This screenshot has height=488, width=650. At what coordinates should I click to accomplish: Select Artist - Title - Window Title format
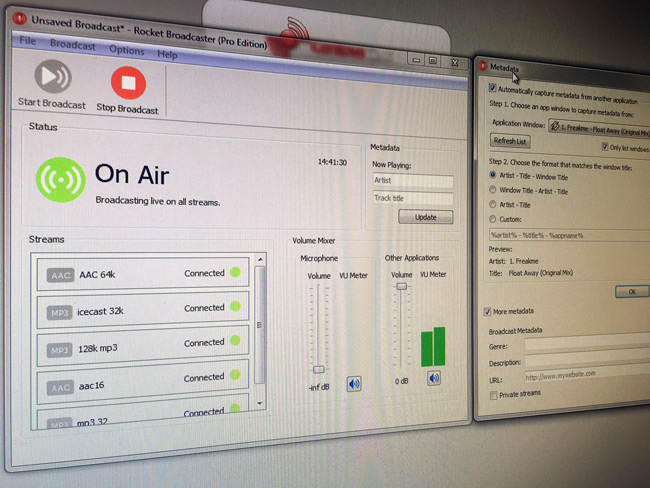[x=493, y=175]
